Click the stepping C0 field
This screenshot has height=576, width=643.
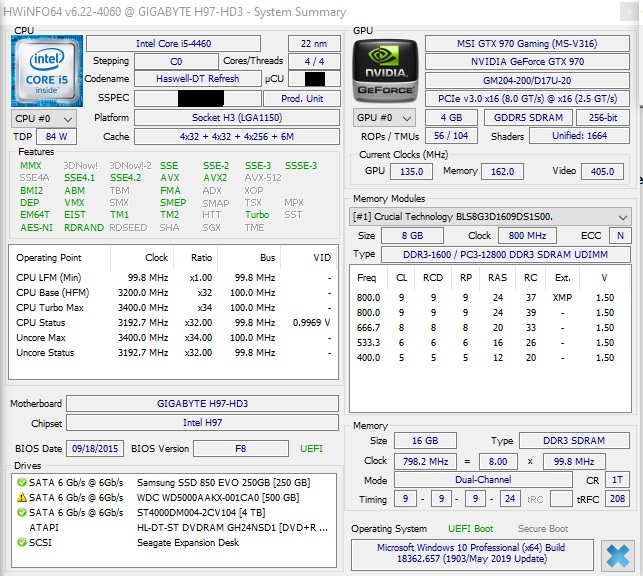176,61
